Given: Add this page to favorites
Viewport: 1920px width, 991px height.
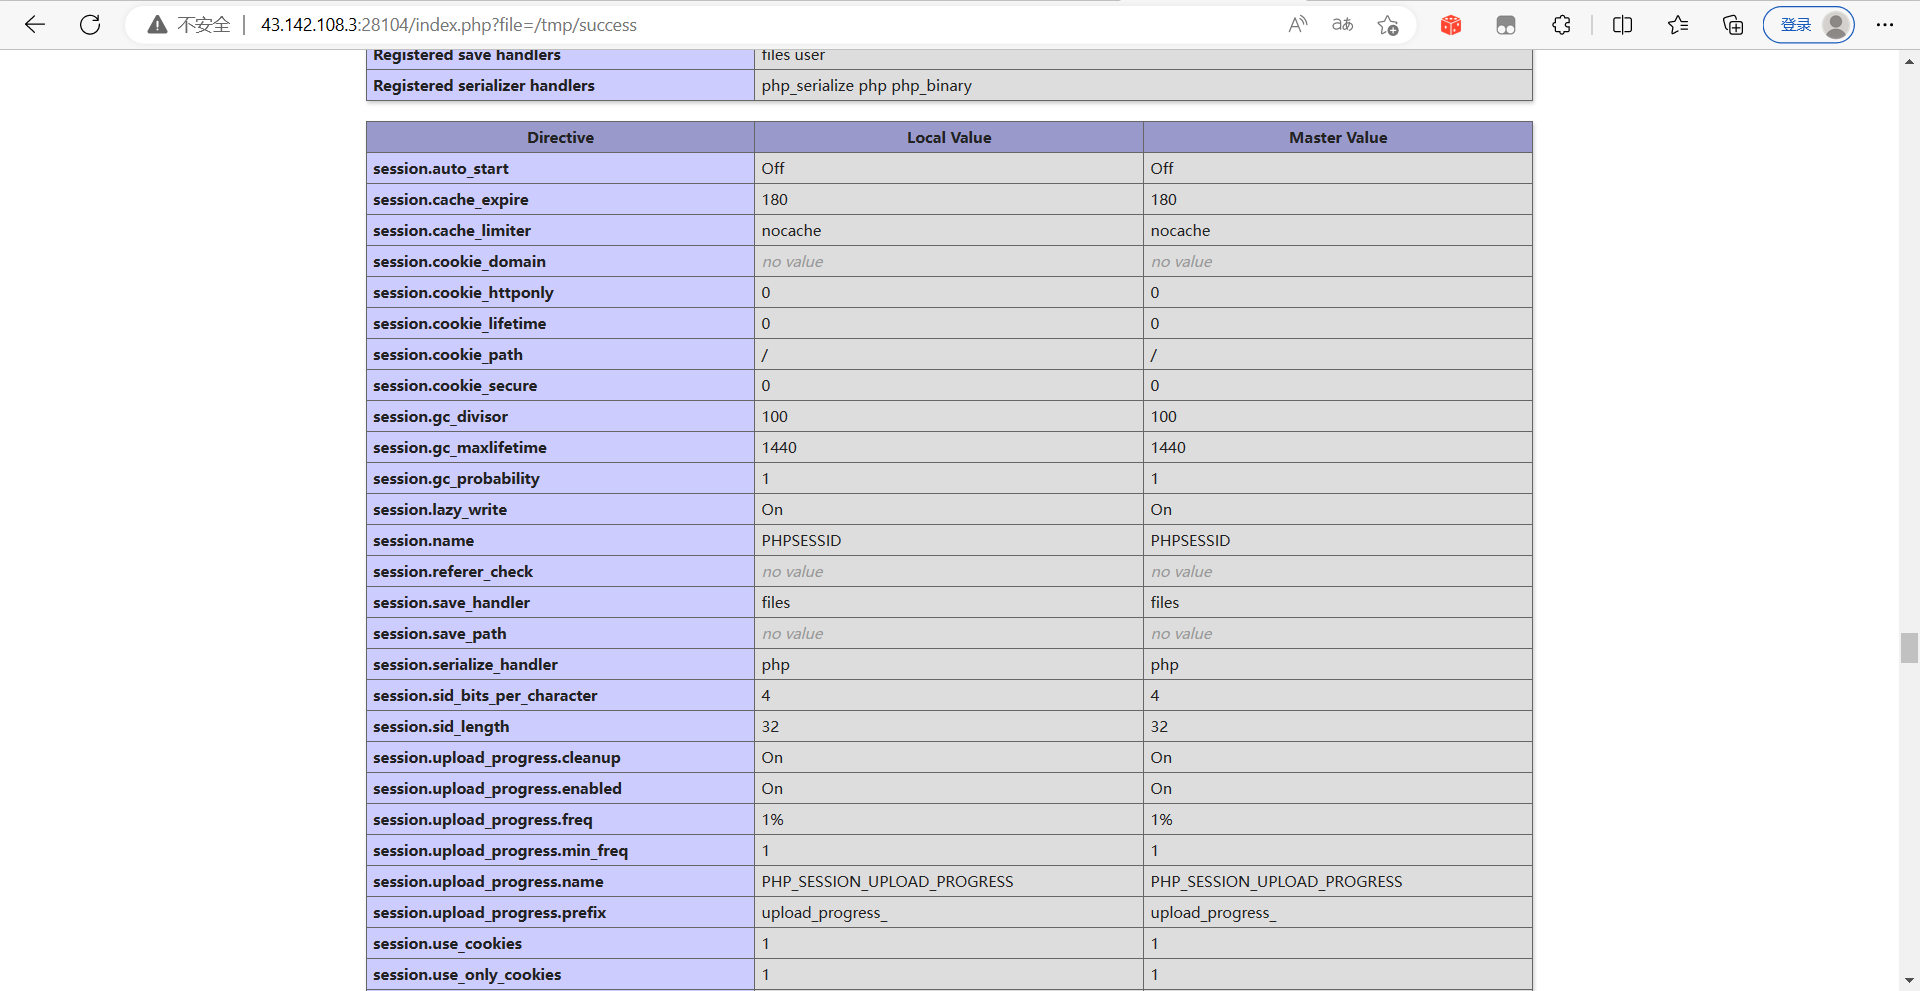Looking at the screenshot, I should pyautogui.click(x=1388, y=25).
